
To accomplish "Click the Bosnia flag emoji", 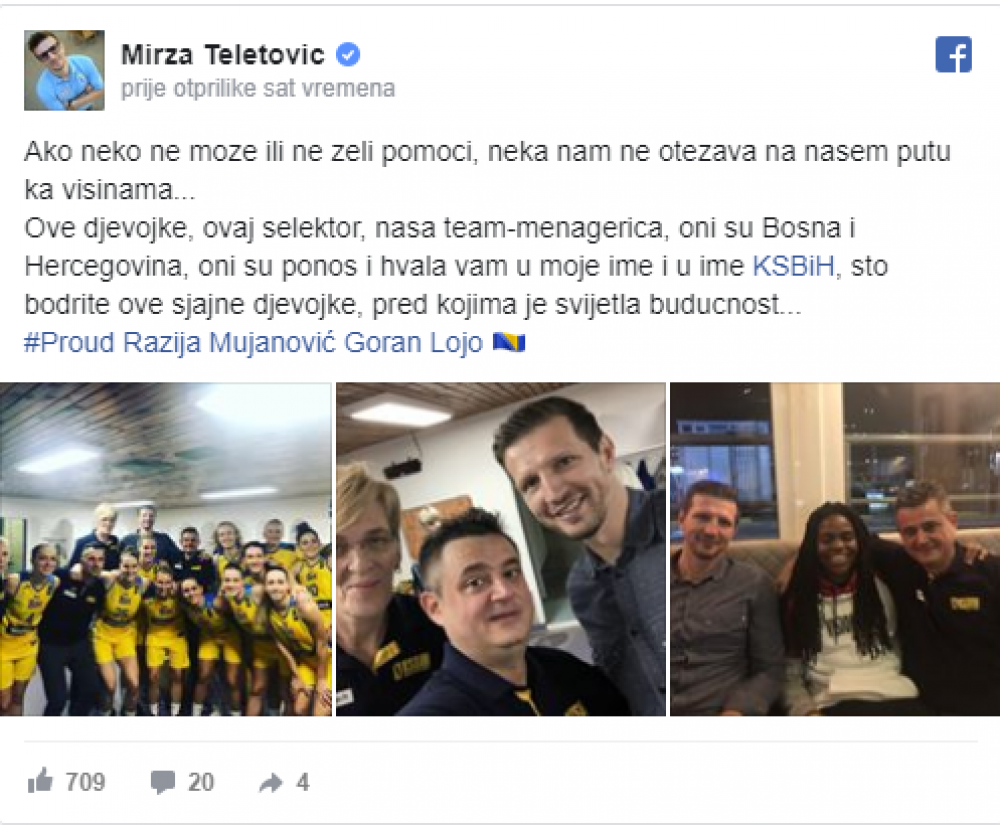I will (509, 343).
